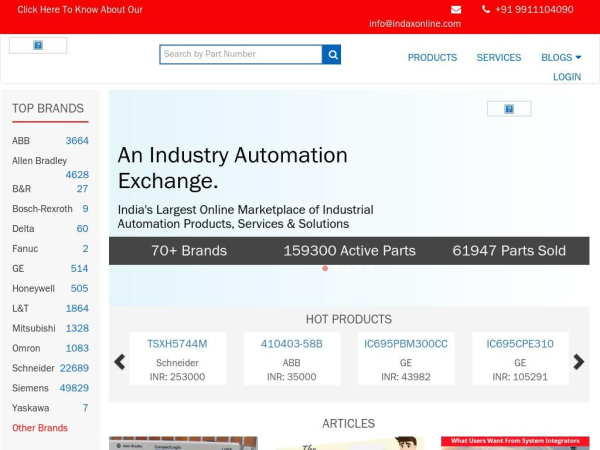Click the HOT PRODUCTS heading
The image size is (600, 450).
point(349,319)
